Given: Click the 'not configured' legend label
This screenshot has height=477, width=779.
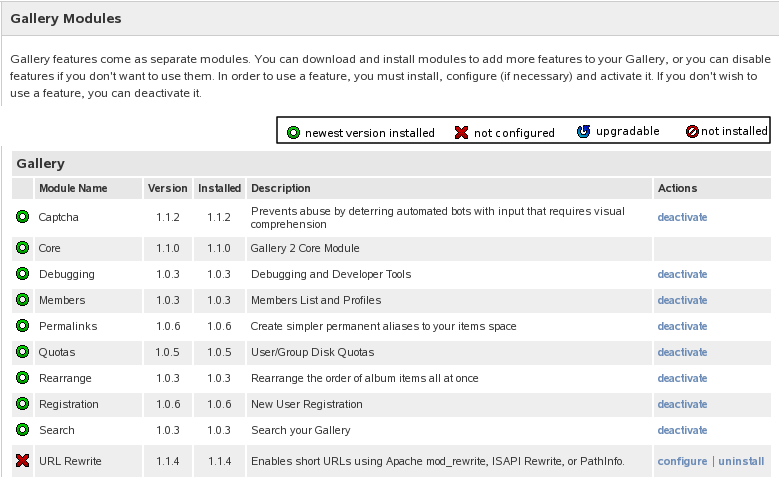Looking at the screenshot, I should tap(514, 133).
